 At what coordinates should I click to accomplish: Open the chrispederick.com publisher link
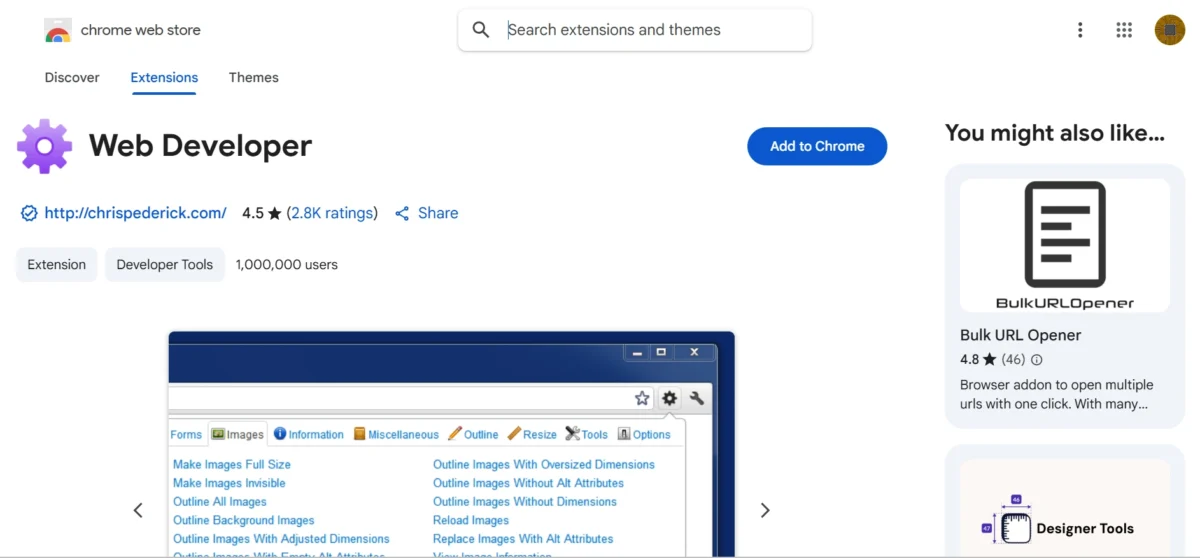point(135,213)
